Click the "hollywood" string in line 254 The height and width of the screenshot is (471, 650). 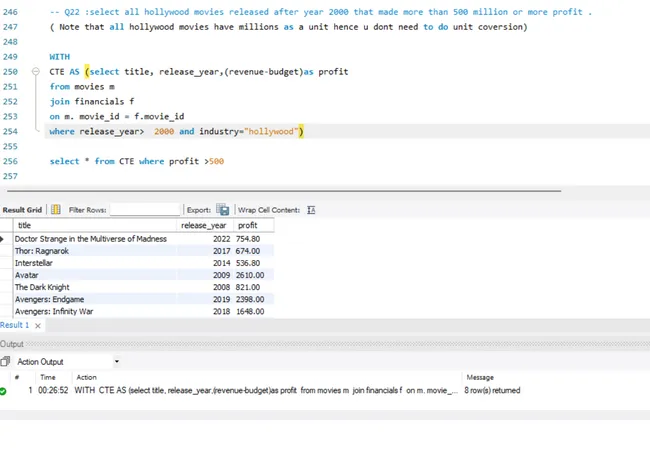(x=271, y=131)
